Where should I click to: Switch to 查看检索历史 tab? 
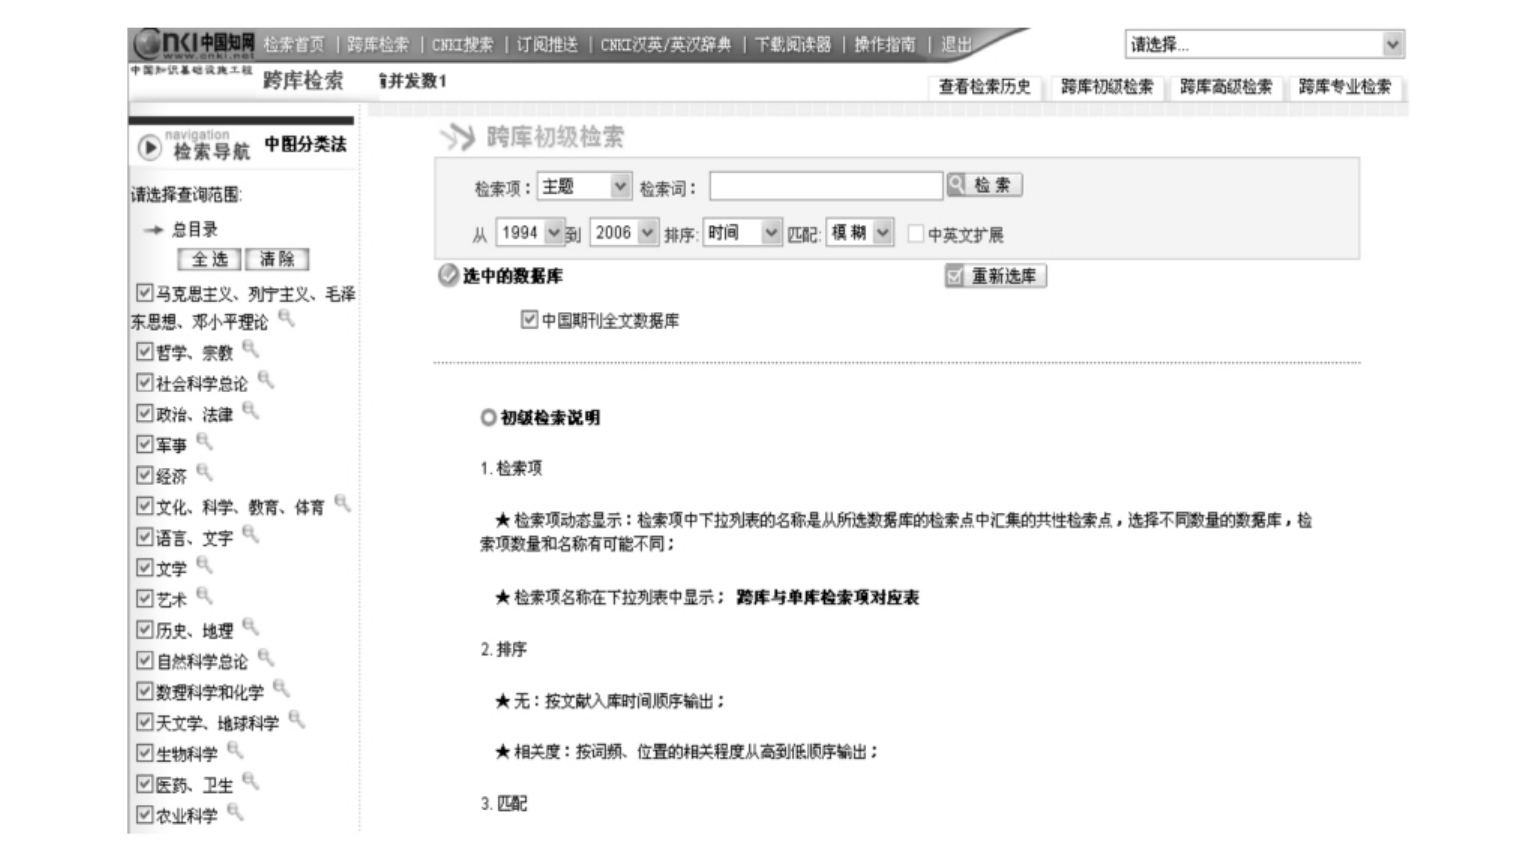tap(985, 87)
